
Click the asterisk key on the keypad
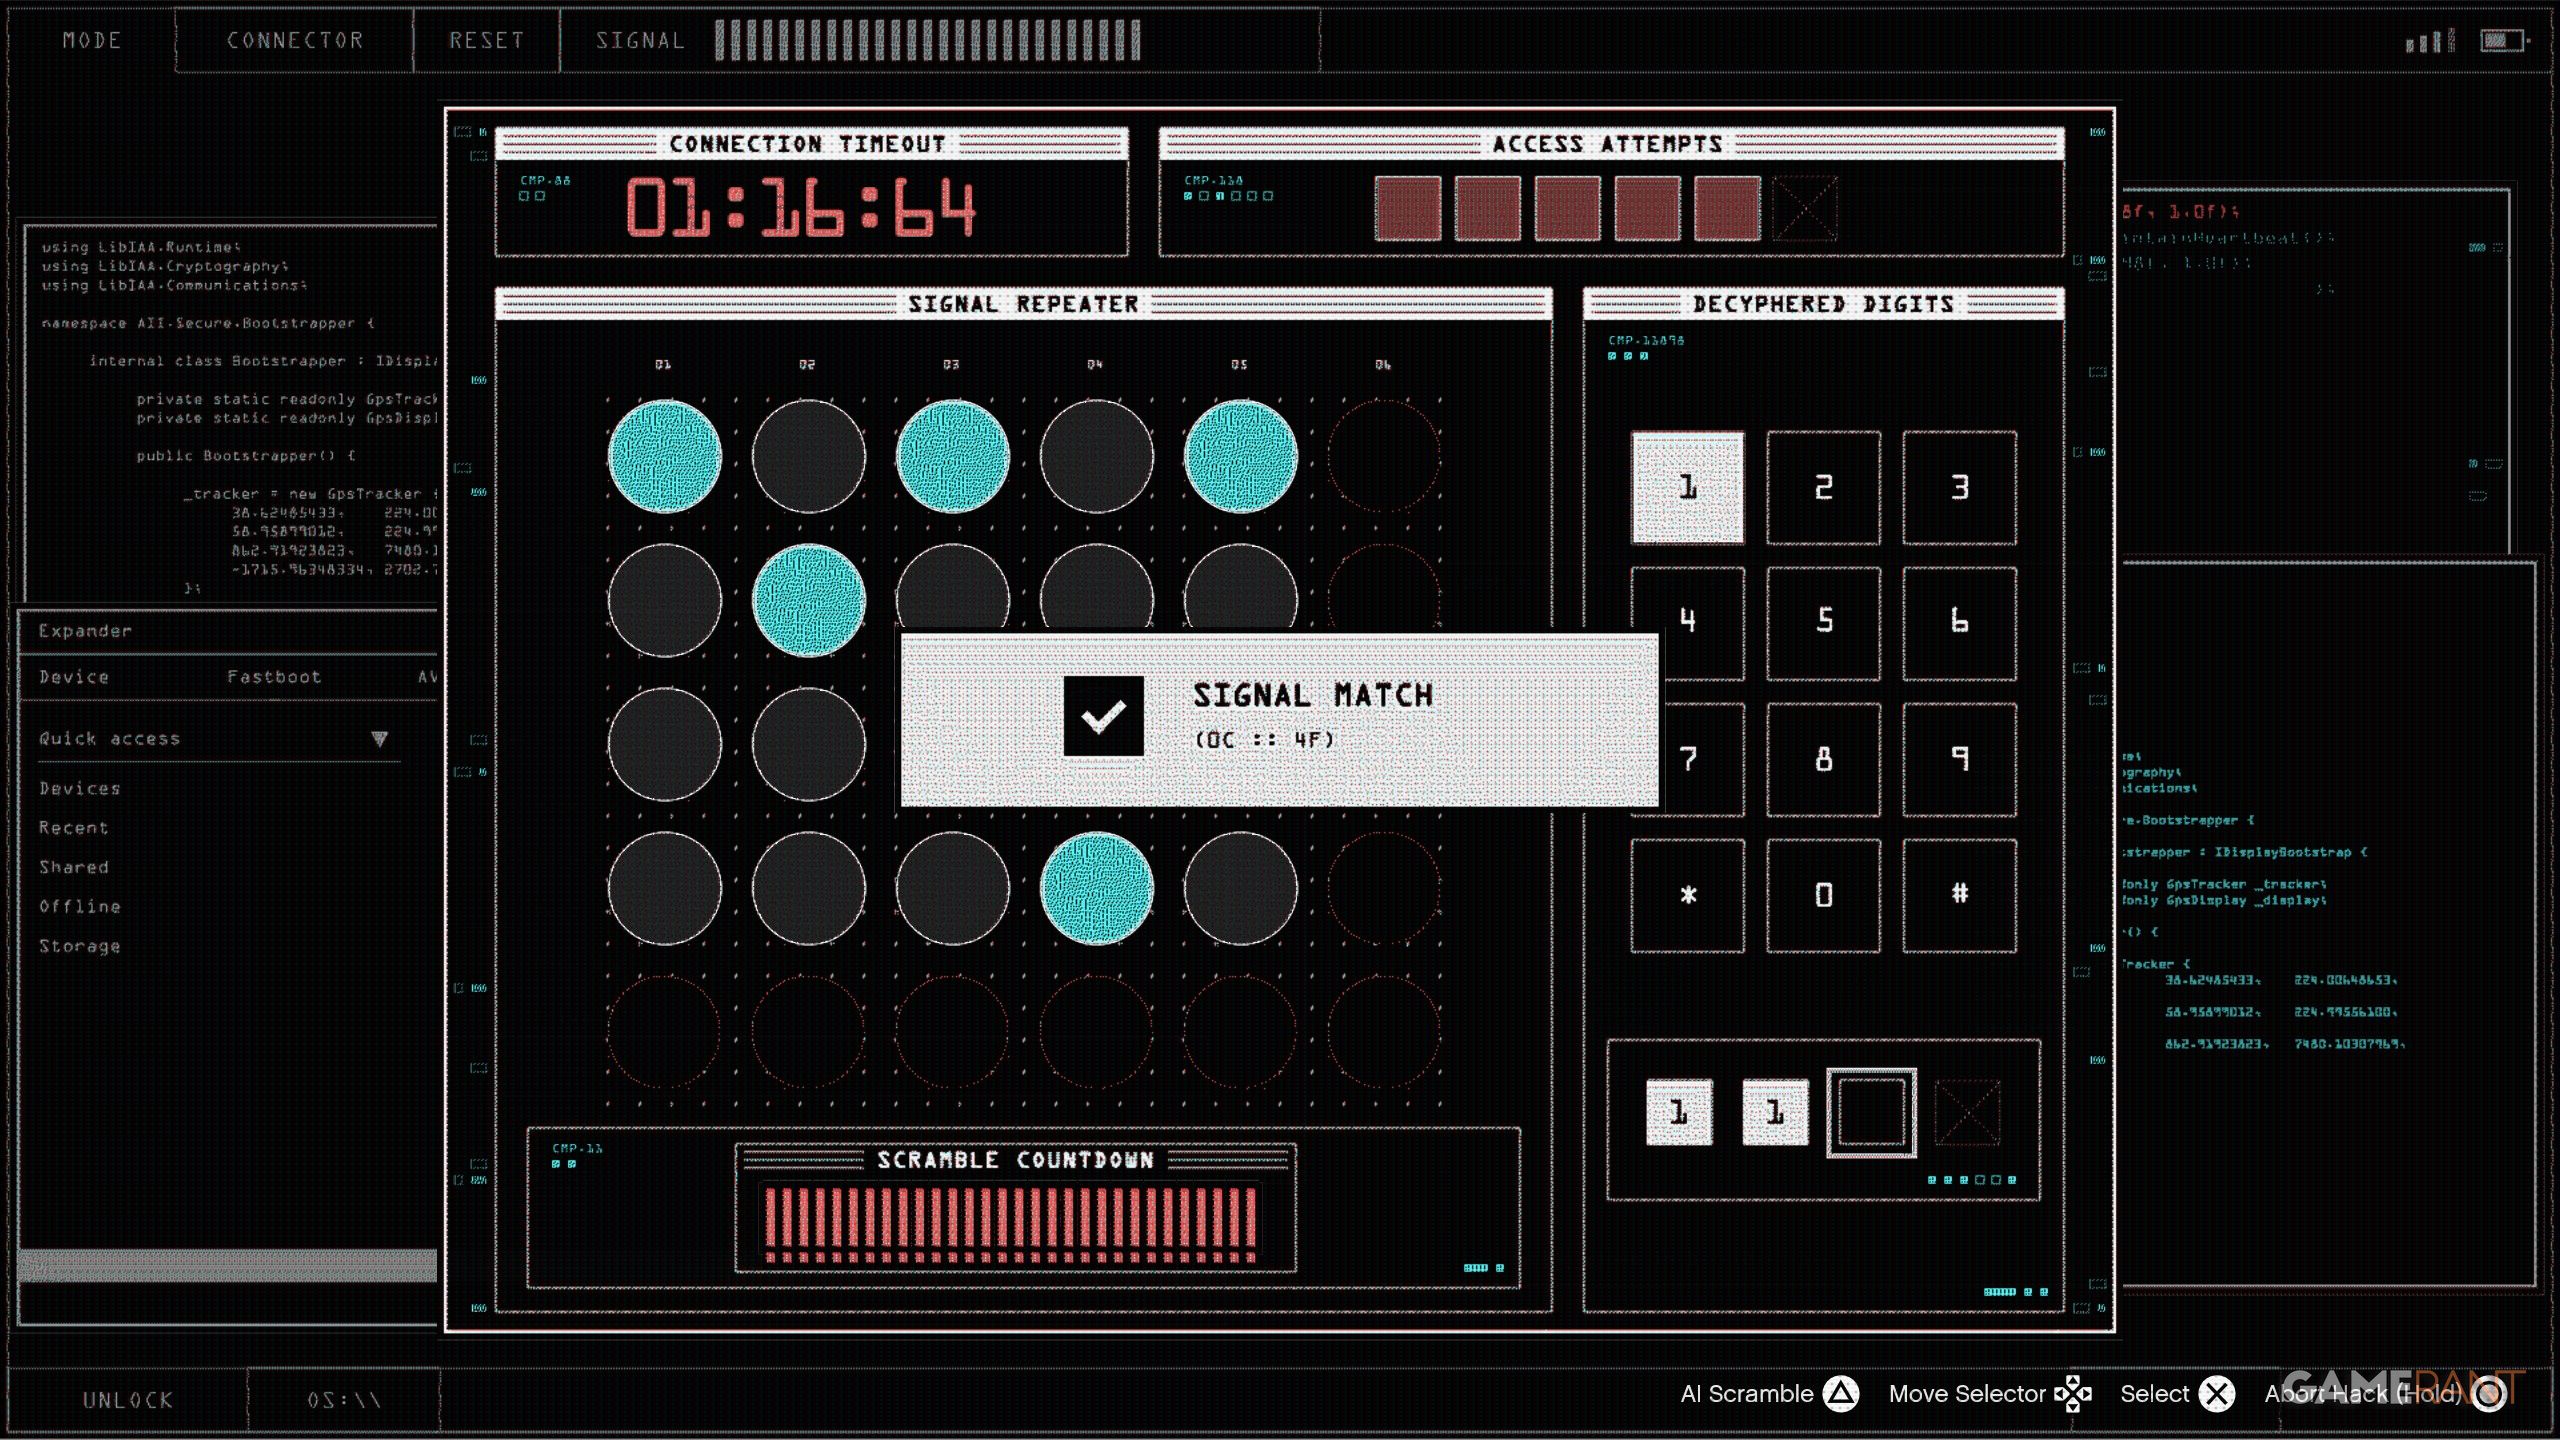pos(1688,895)
